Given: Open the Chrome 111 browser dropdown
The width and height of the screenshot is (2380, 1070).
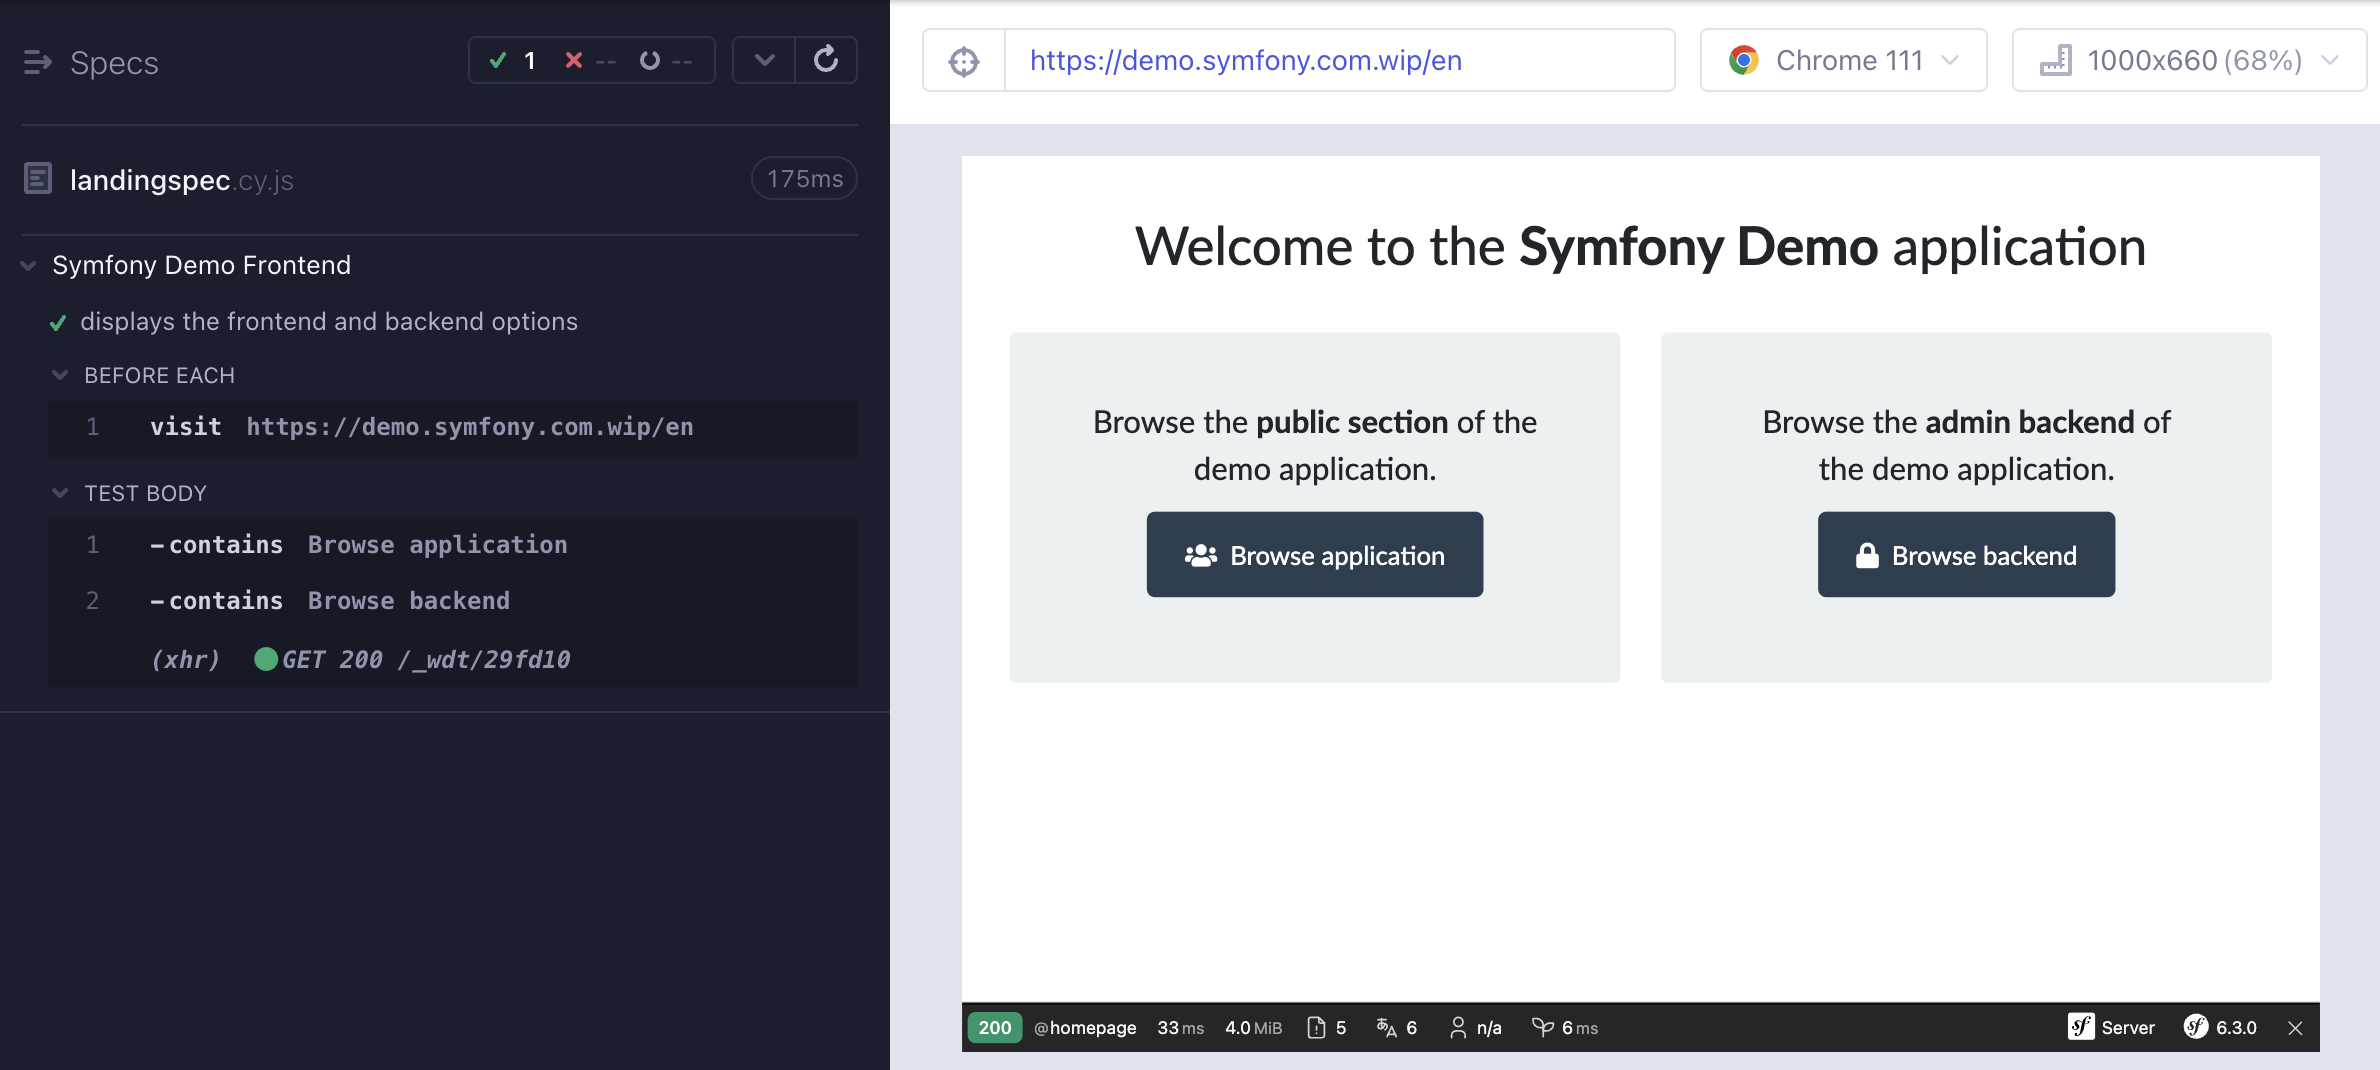Looking at the screenshot, I should coord(1843,60).
